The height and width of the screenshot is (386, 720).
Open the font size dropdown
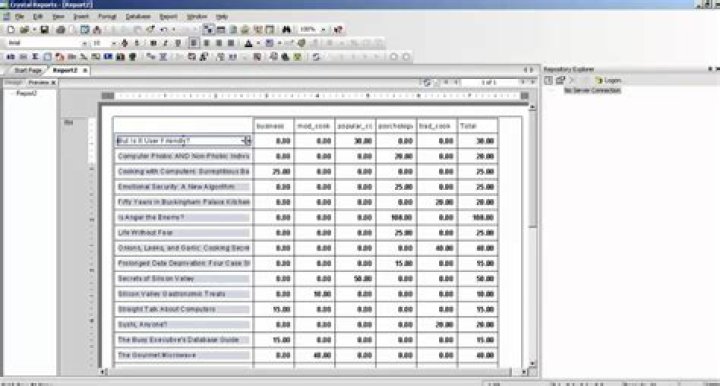114,43
